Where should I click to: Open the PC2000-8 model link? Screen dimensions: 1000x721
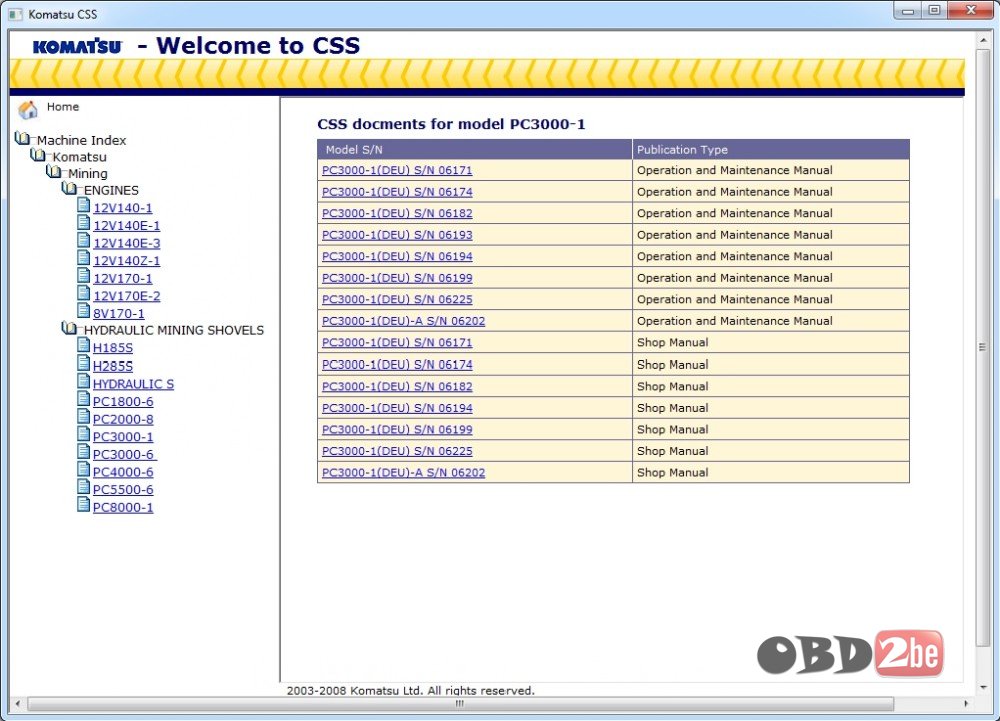[x=123, y=419]
